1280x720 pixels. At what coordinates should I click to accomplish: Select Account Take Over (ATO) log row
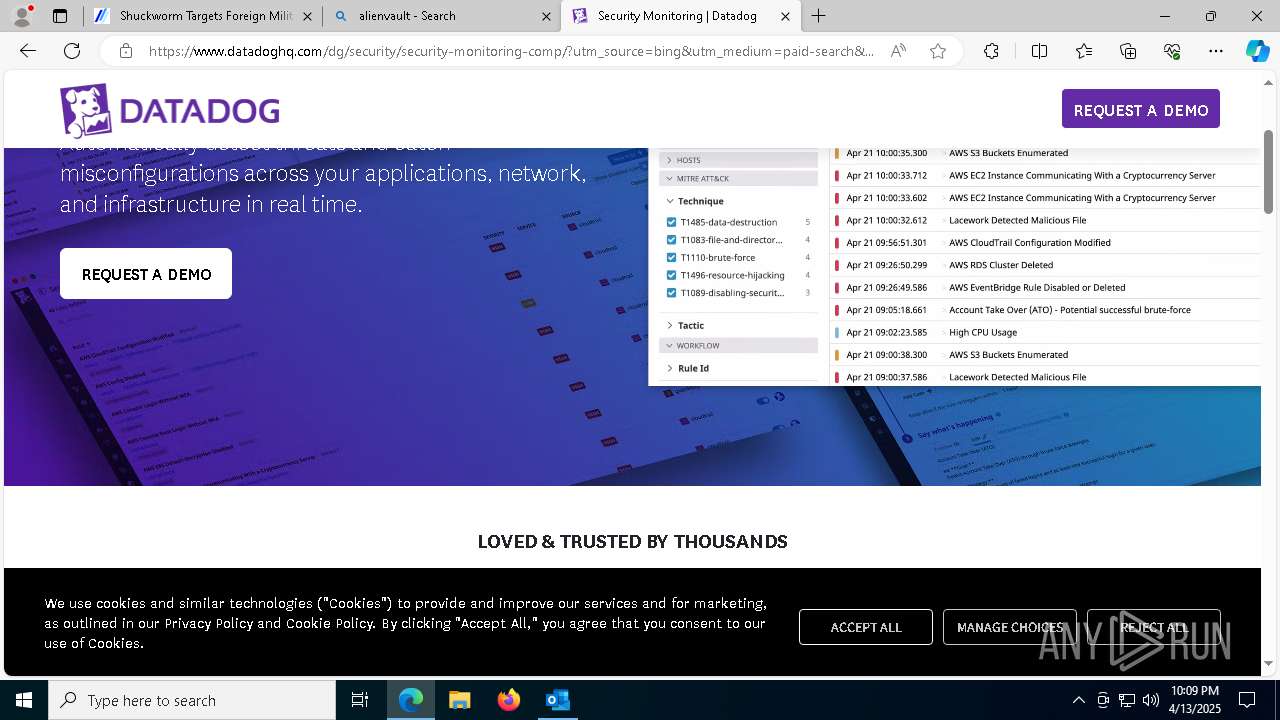(1047, 310)
